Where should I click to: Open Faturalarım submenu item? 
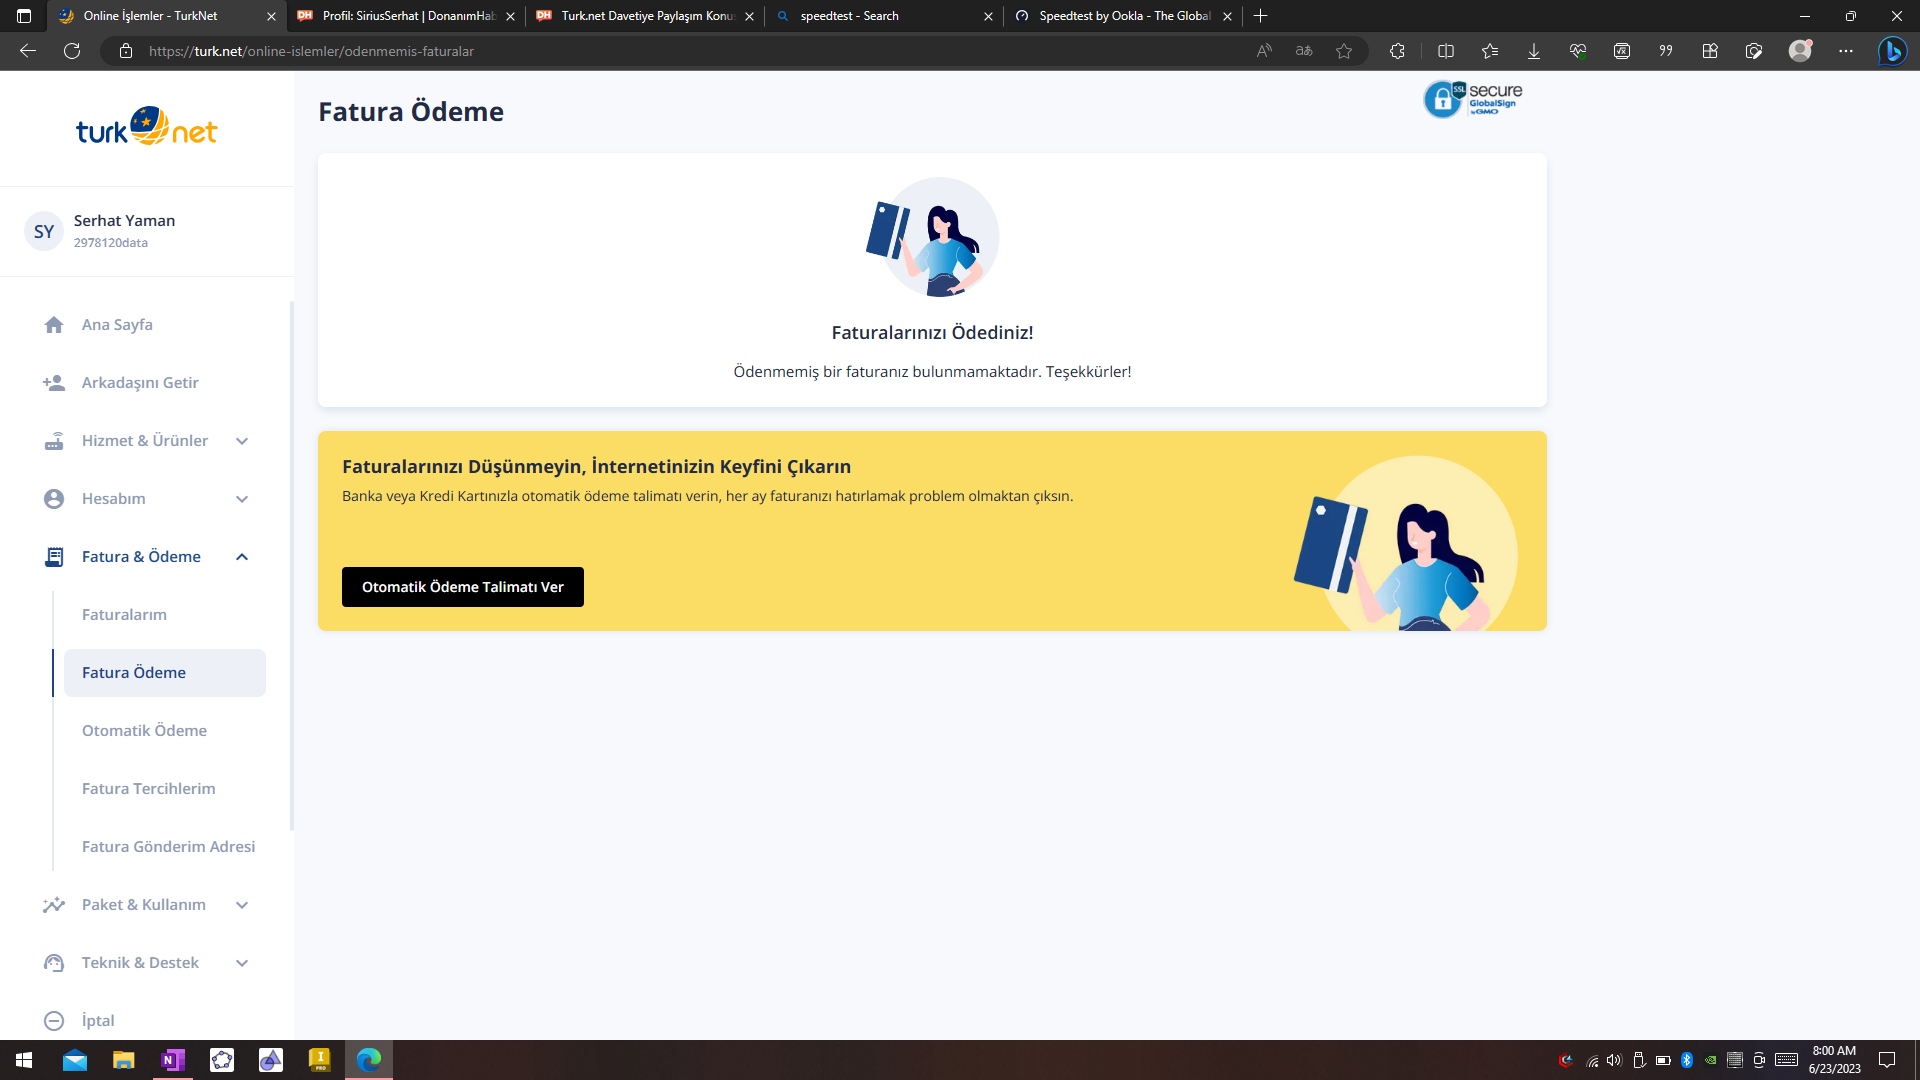[124, 615]
